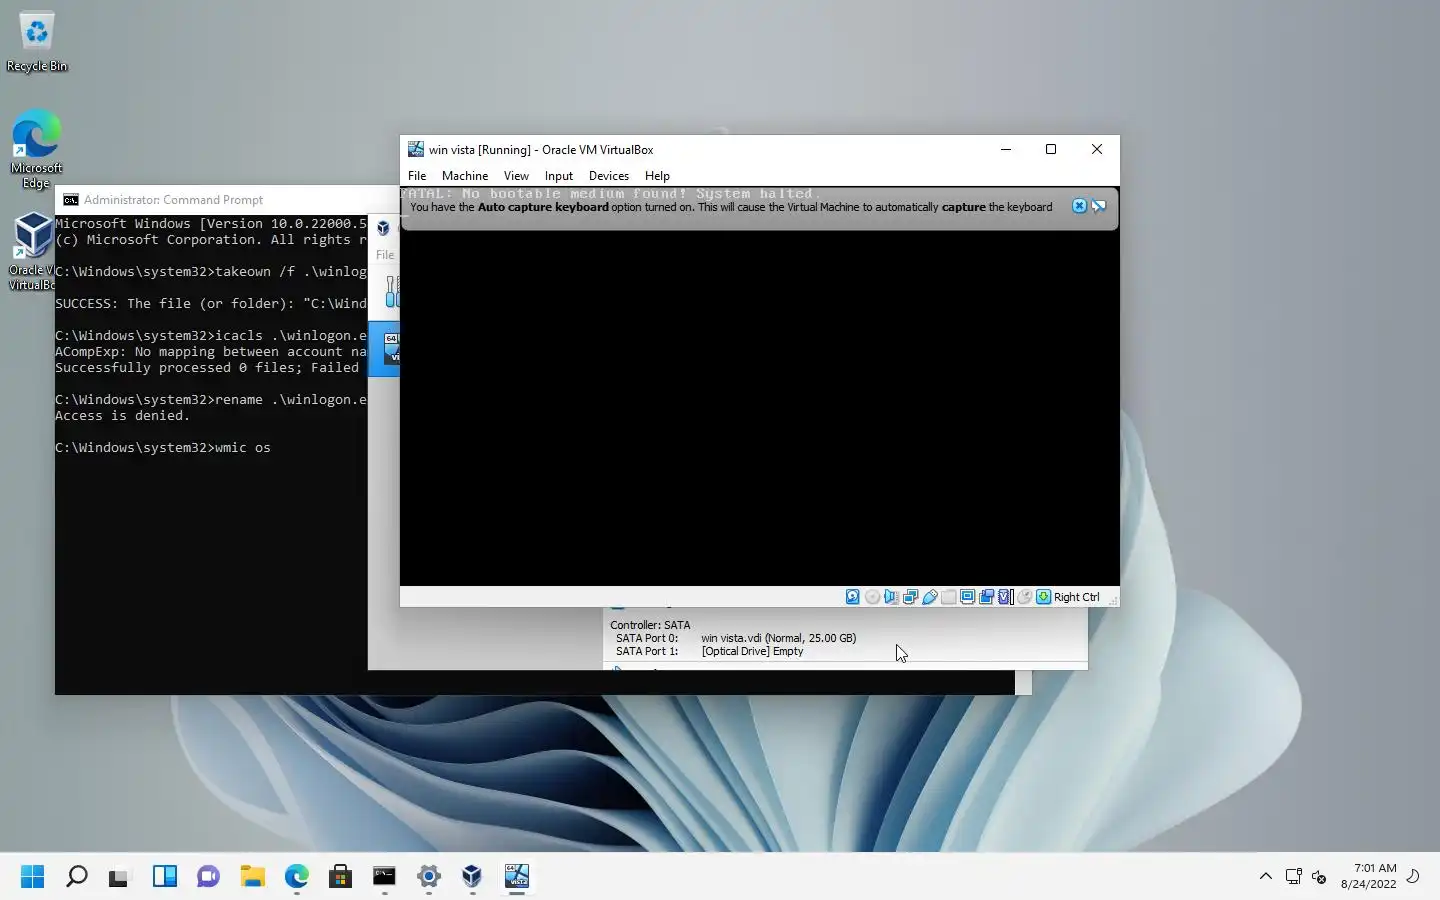Open the Widgets panel

(x=164, y=877)
